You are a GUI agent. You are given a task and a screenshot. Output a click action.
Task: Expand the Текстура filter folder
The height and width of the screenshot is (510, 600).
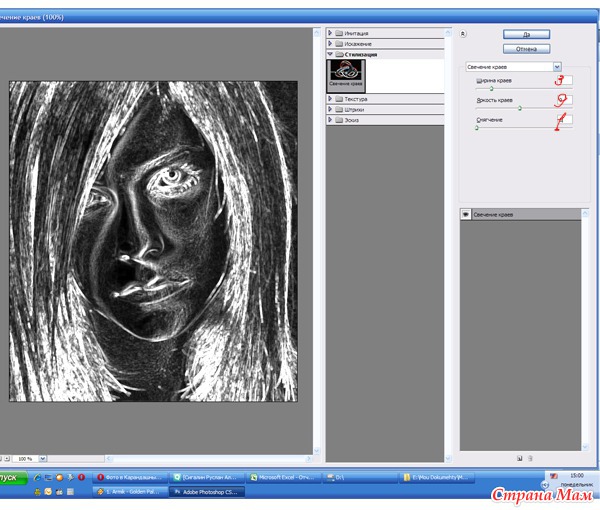(330, 99)
